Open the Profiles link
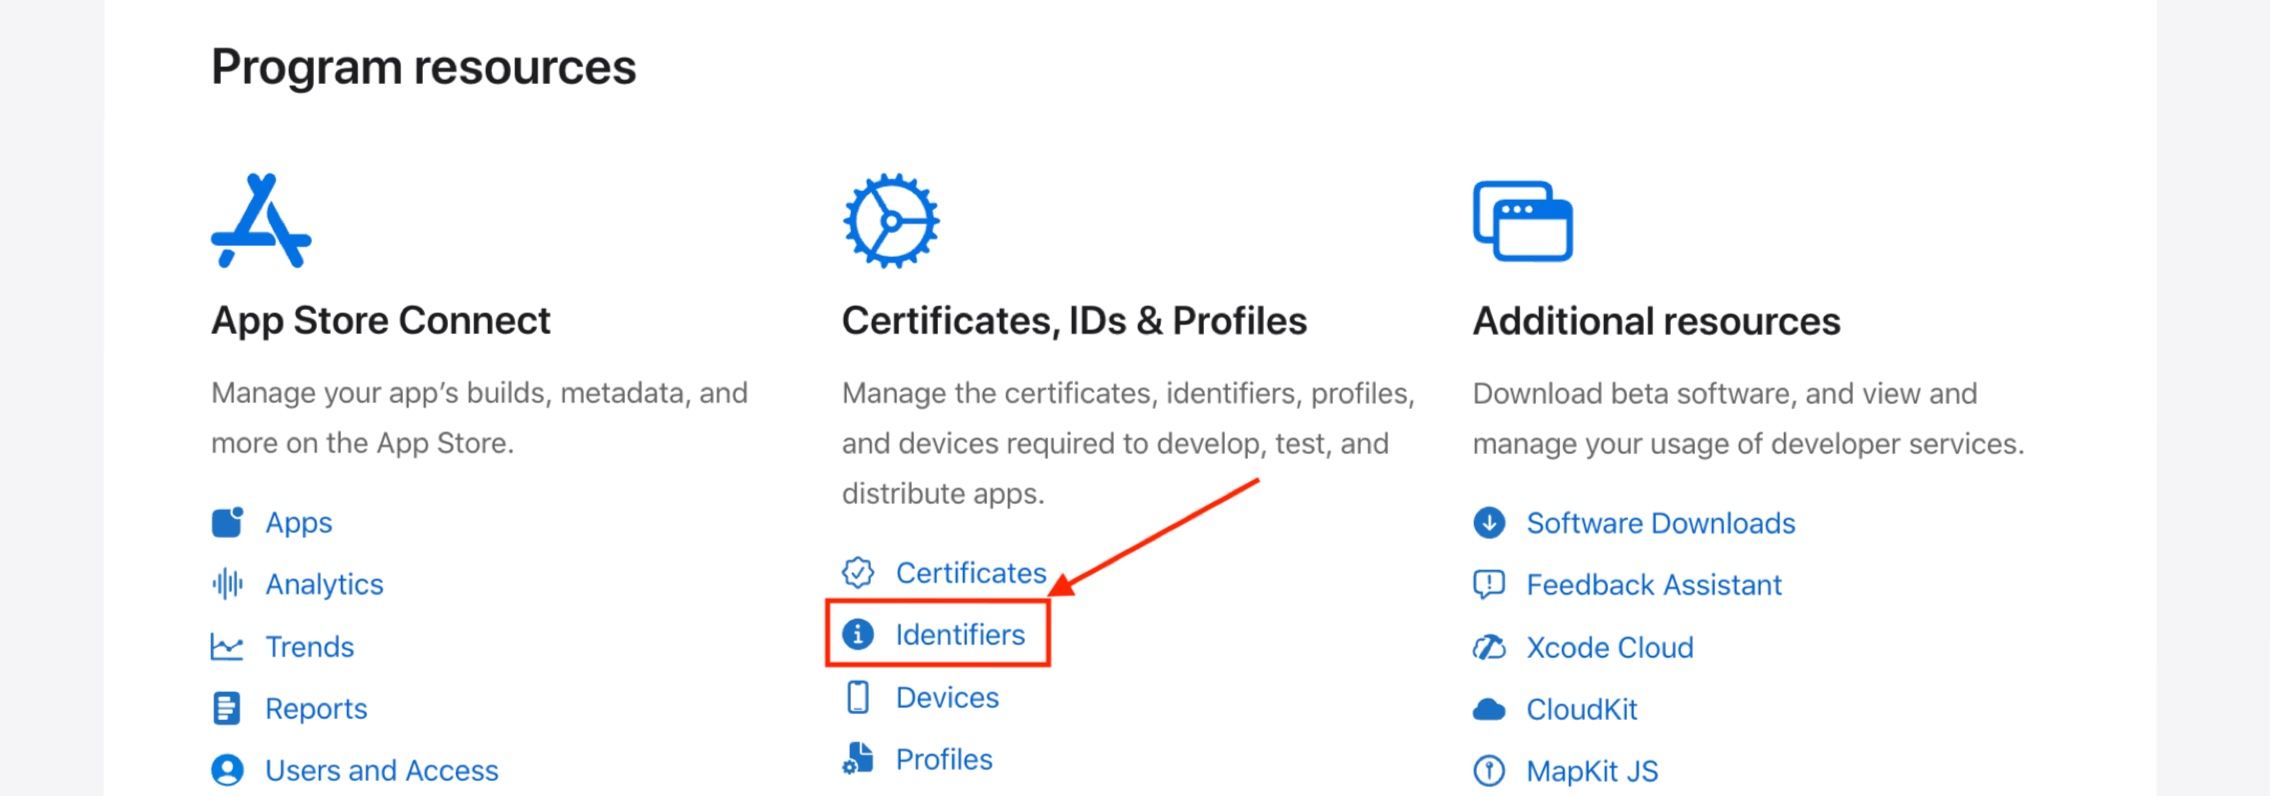The height and width of the screenshot is (796, 2270). [944, 760]
